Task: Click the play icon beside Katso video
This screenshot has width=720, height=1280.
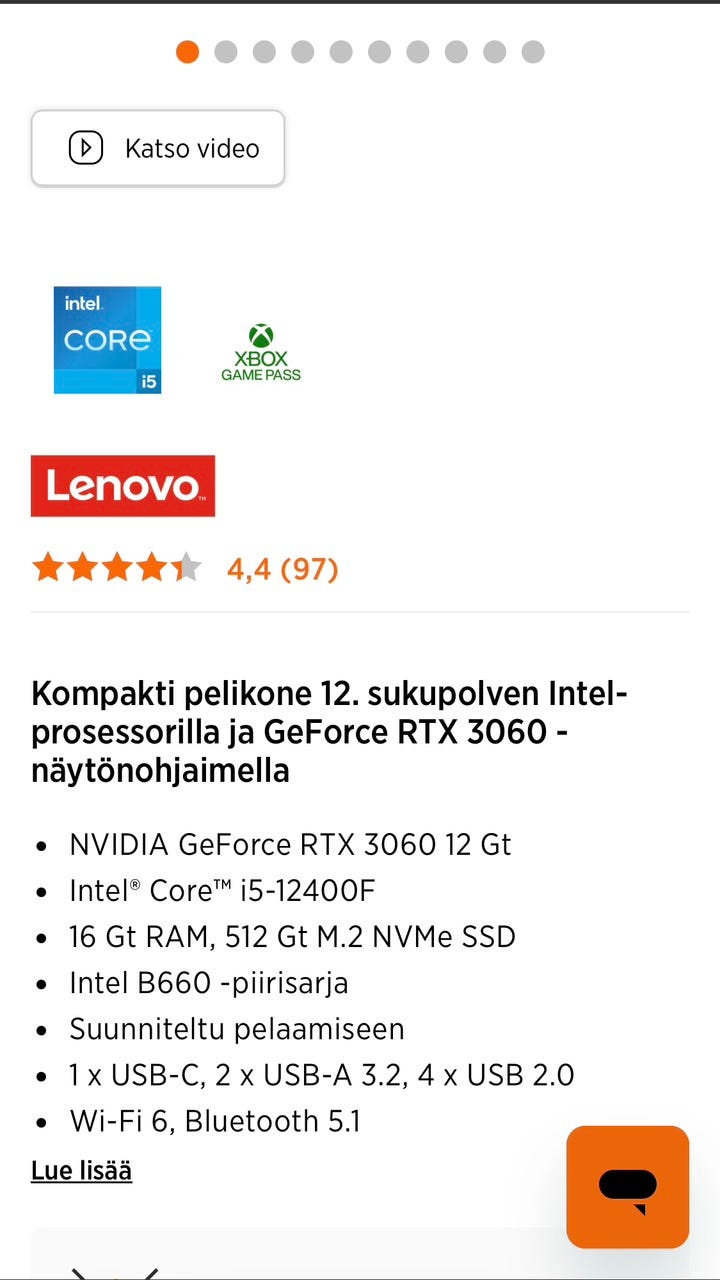Action: click(86, 148)
